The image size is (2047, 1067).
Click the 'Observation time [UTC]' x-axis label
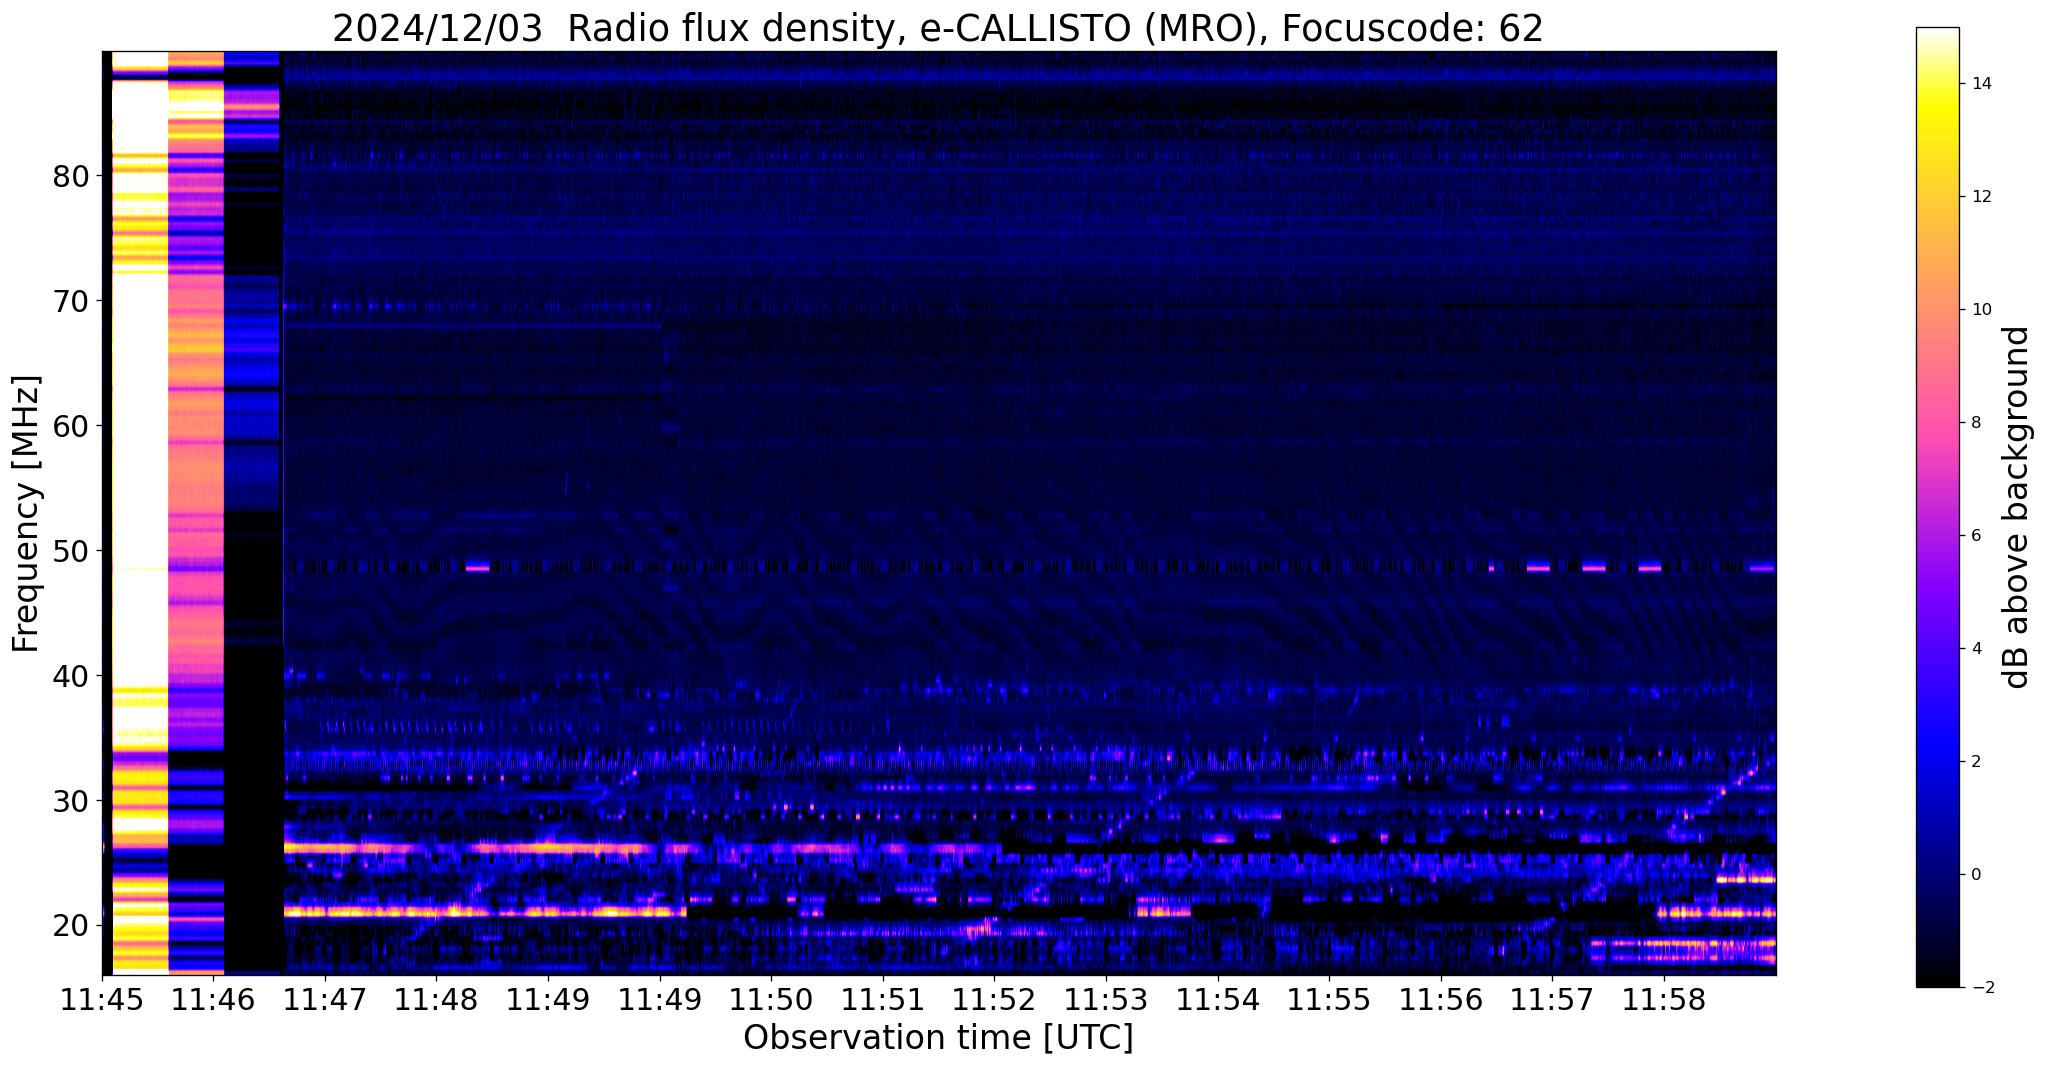coord(938,1037)
